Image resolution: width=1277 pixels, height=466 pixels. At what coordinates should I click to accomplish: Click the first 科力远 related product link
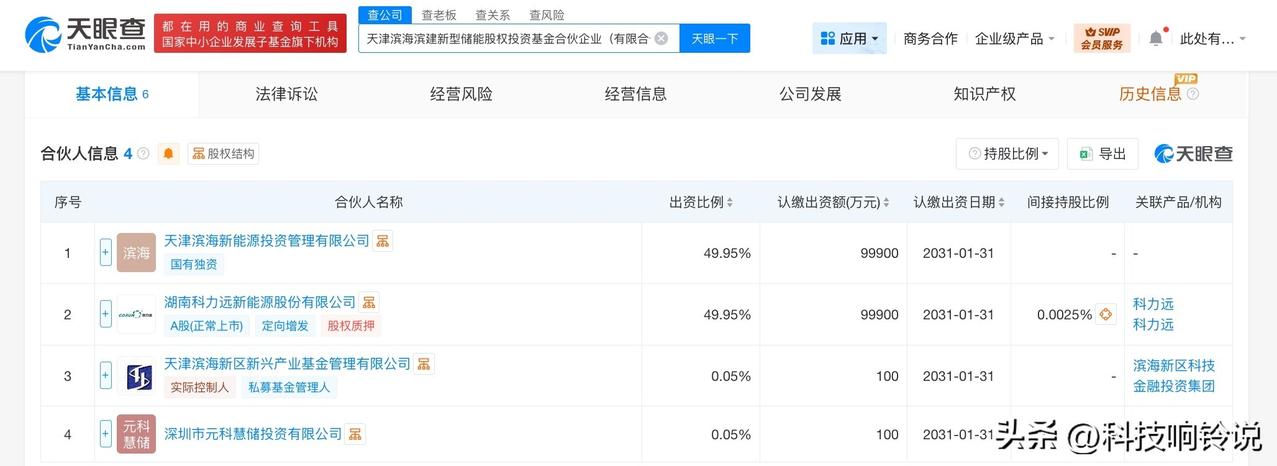1153,304
